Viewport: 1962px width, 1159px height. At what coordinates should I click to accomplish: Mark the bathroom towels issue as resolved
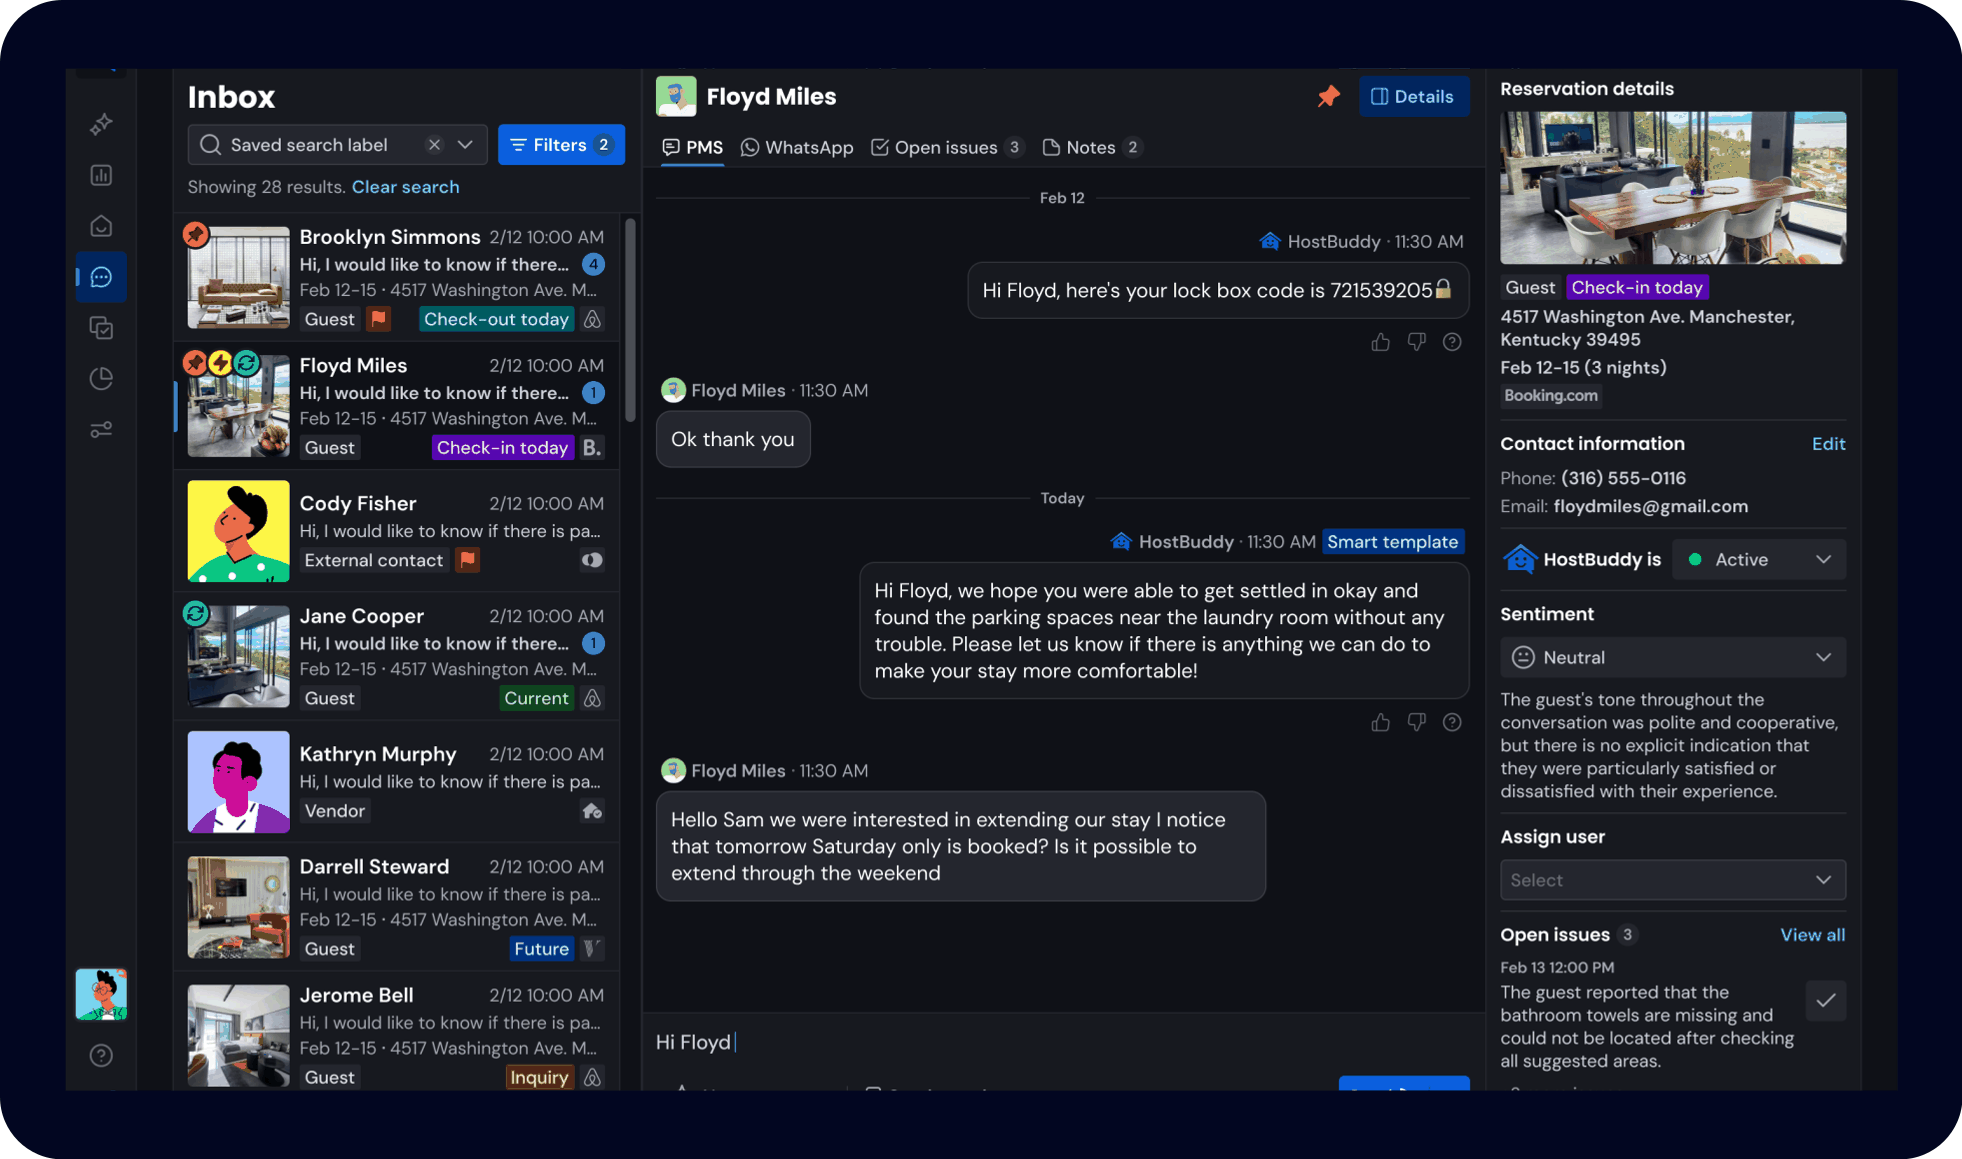pos(1825,1000)
